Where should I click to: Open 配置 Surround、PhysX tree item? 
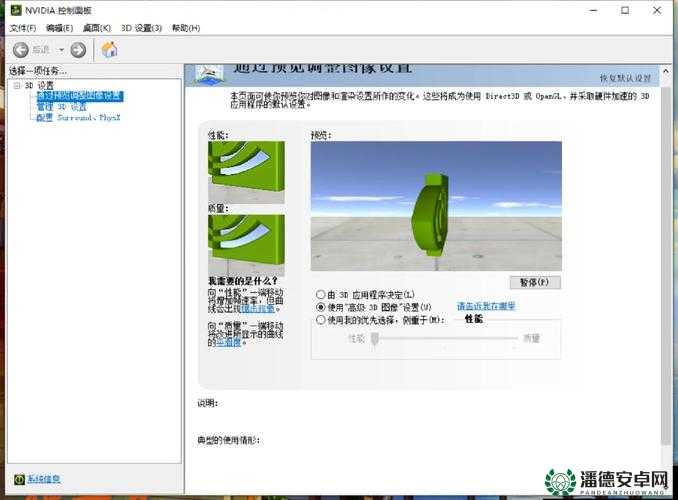click(x=78, y=117)
